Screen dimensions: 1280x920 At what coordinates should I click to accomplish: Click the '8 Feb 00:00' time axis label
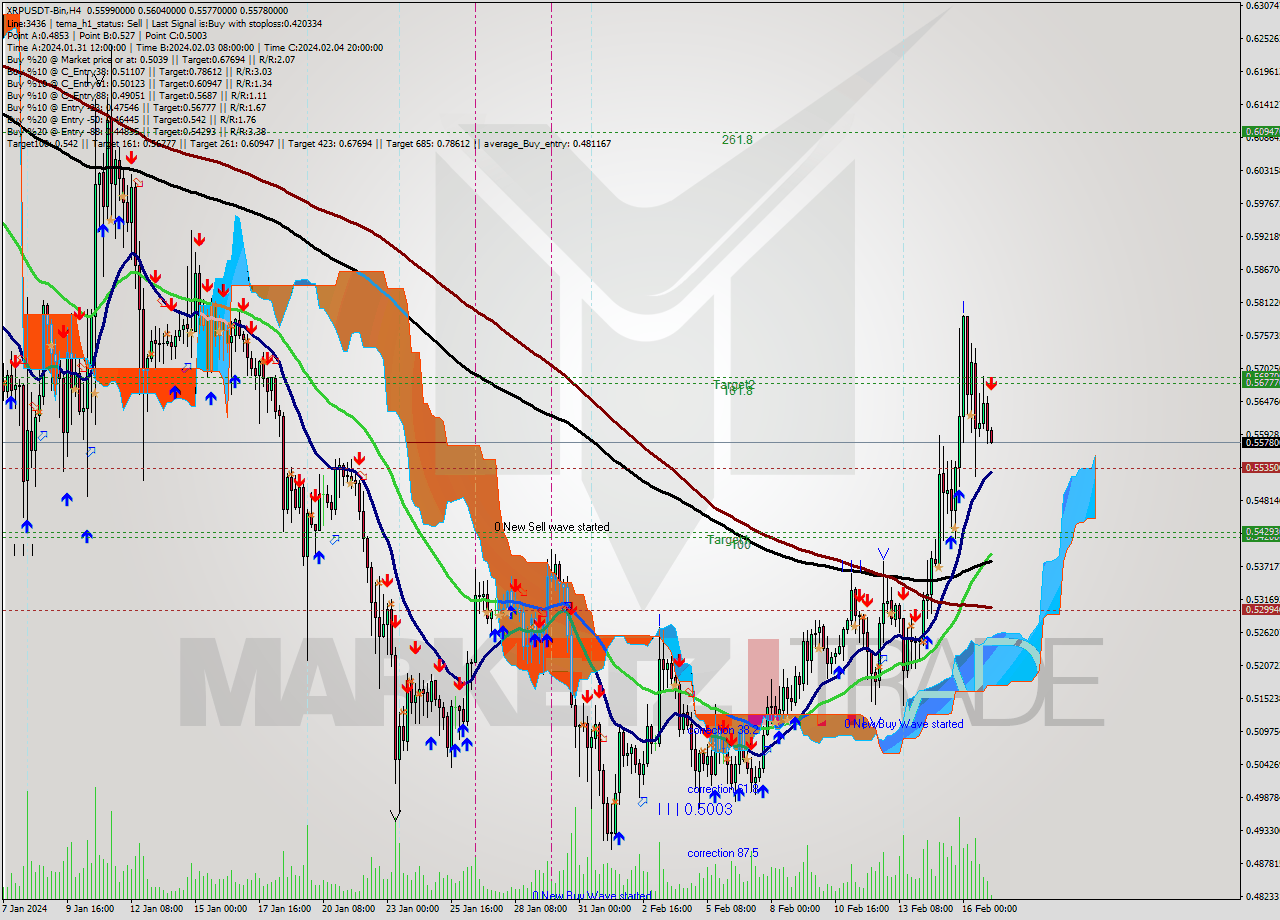point(795,910)
